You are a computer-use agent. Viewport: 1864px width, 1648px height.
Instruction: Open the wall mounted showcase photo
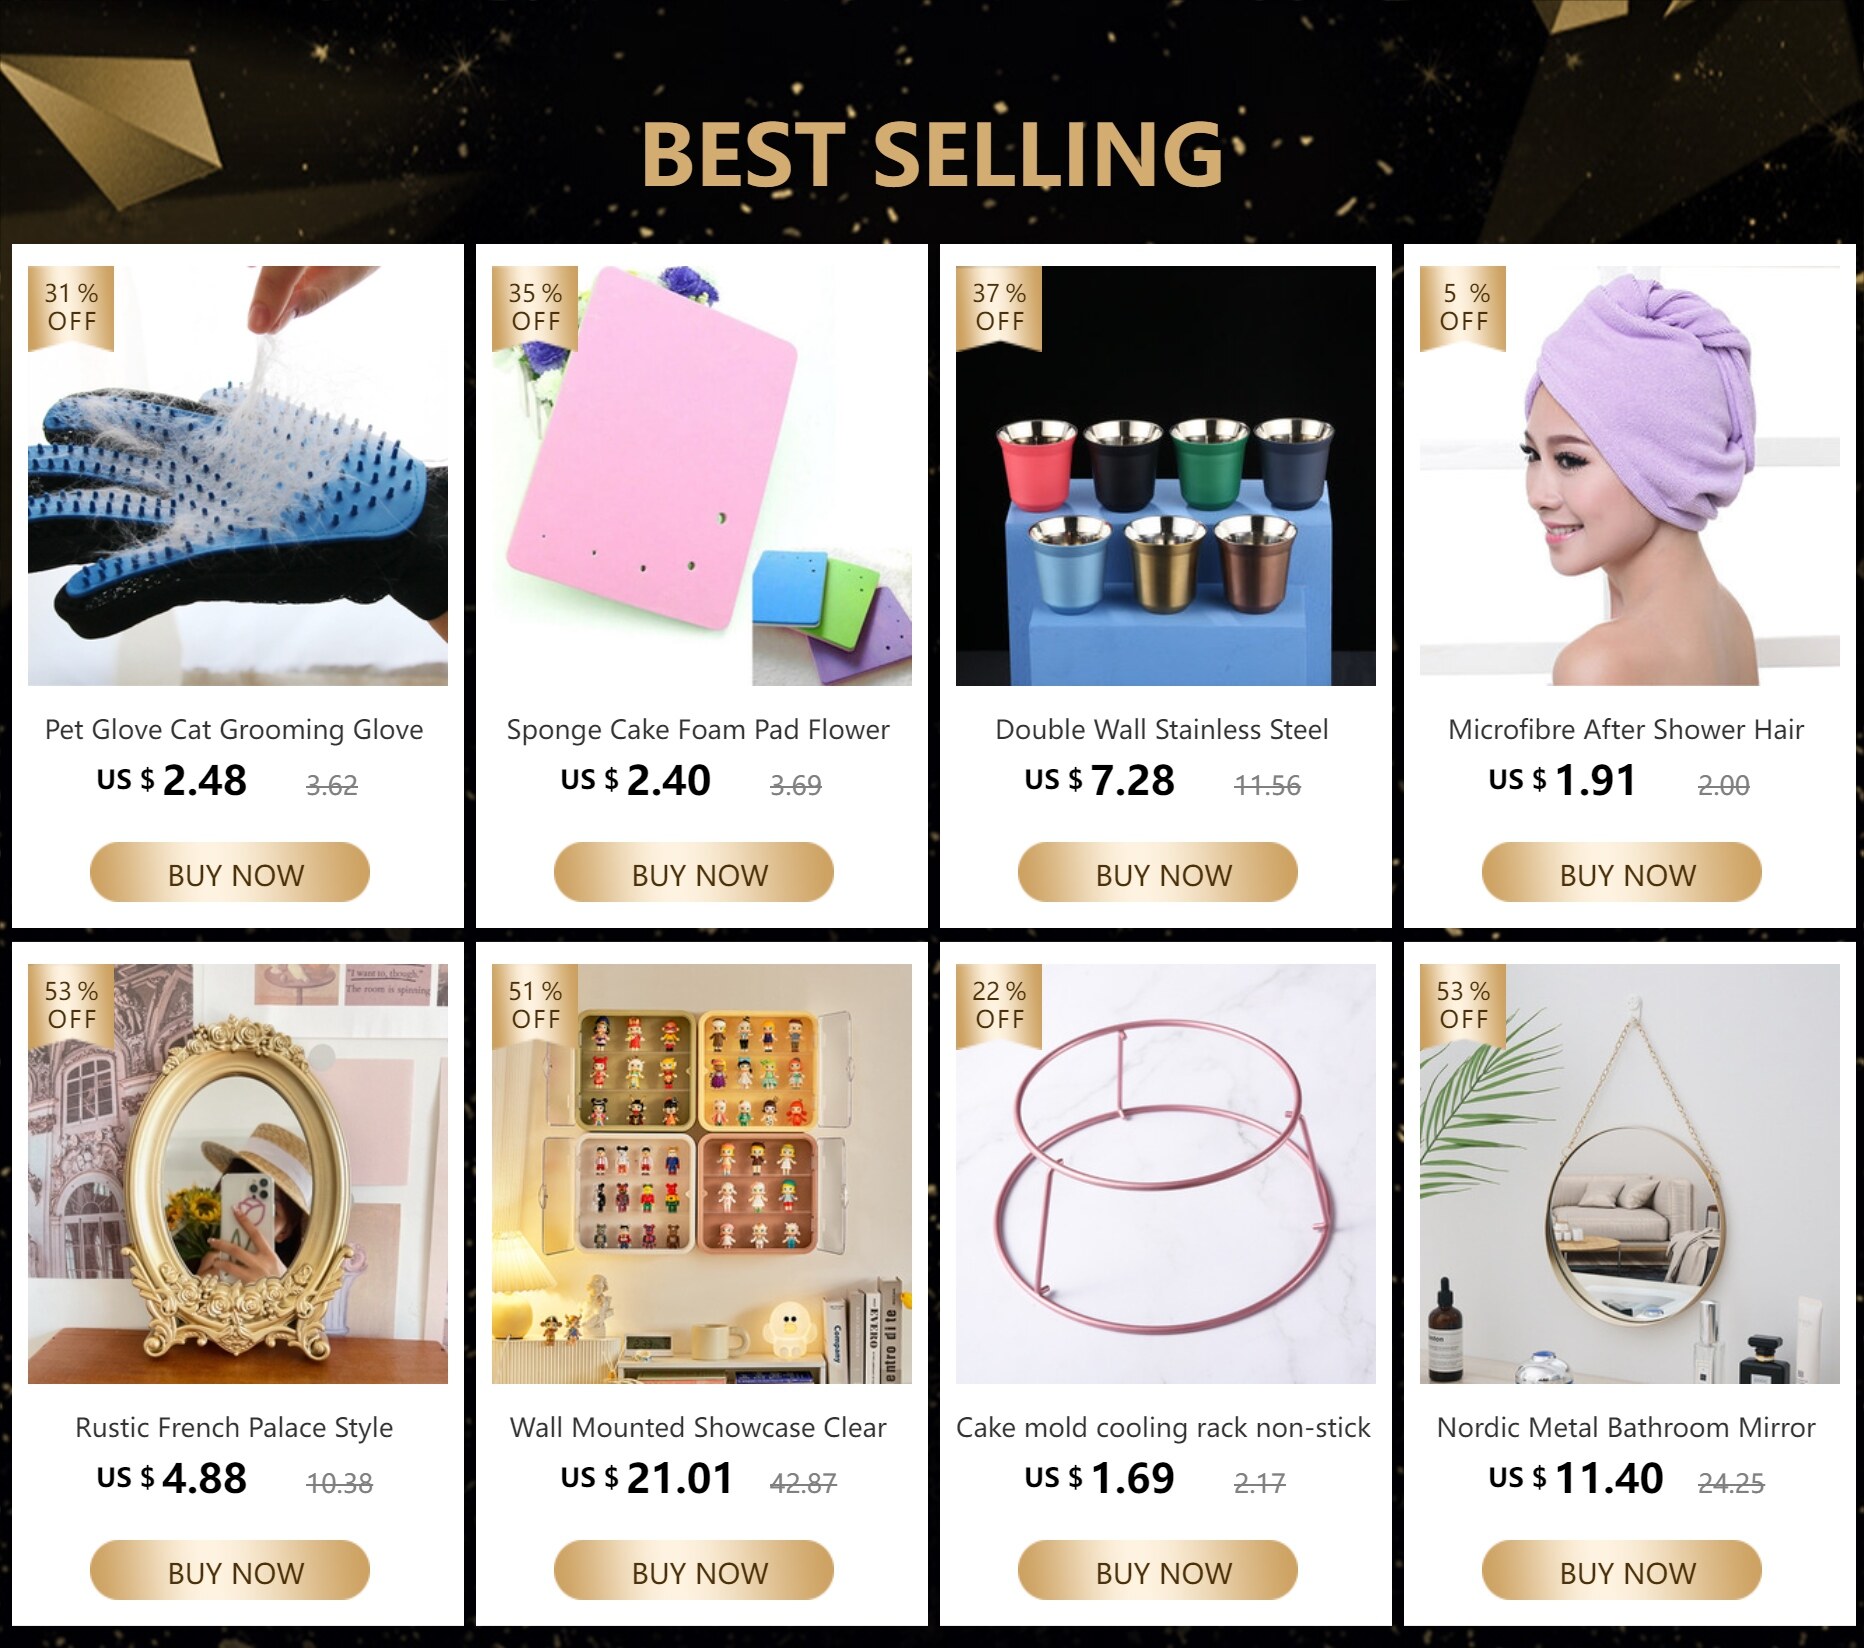pos(702,1174)
